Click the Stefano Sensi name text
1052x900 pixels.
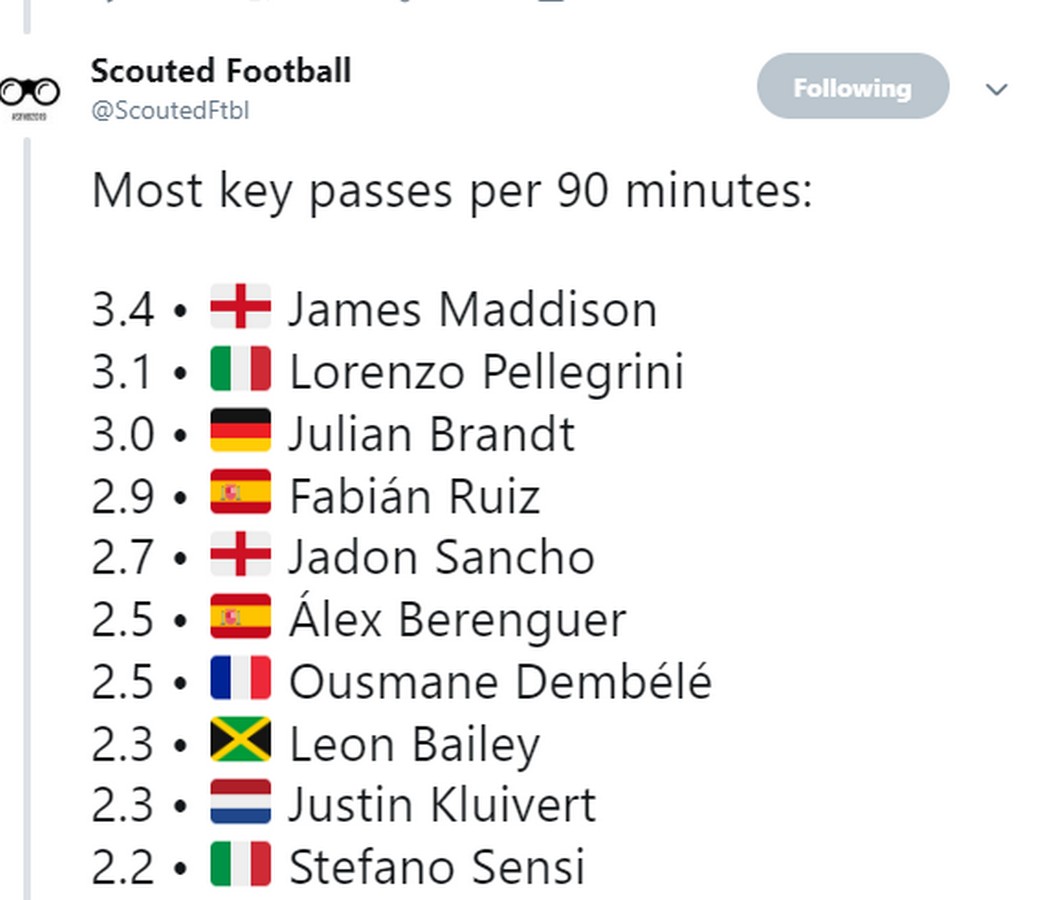coord(437,867)
